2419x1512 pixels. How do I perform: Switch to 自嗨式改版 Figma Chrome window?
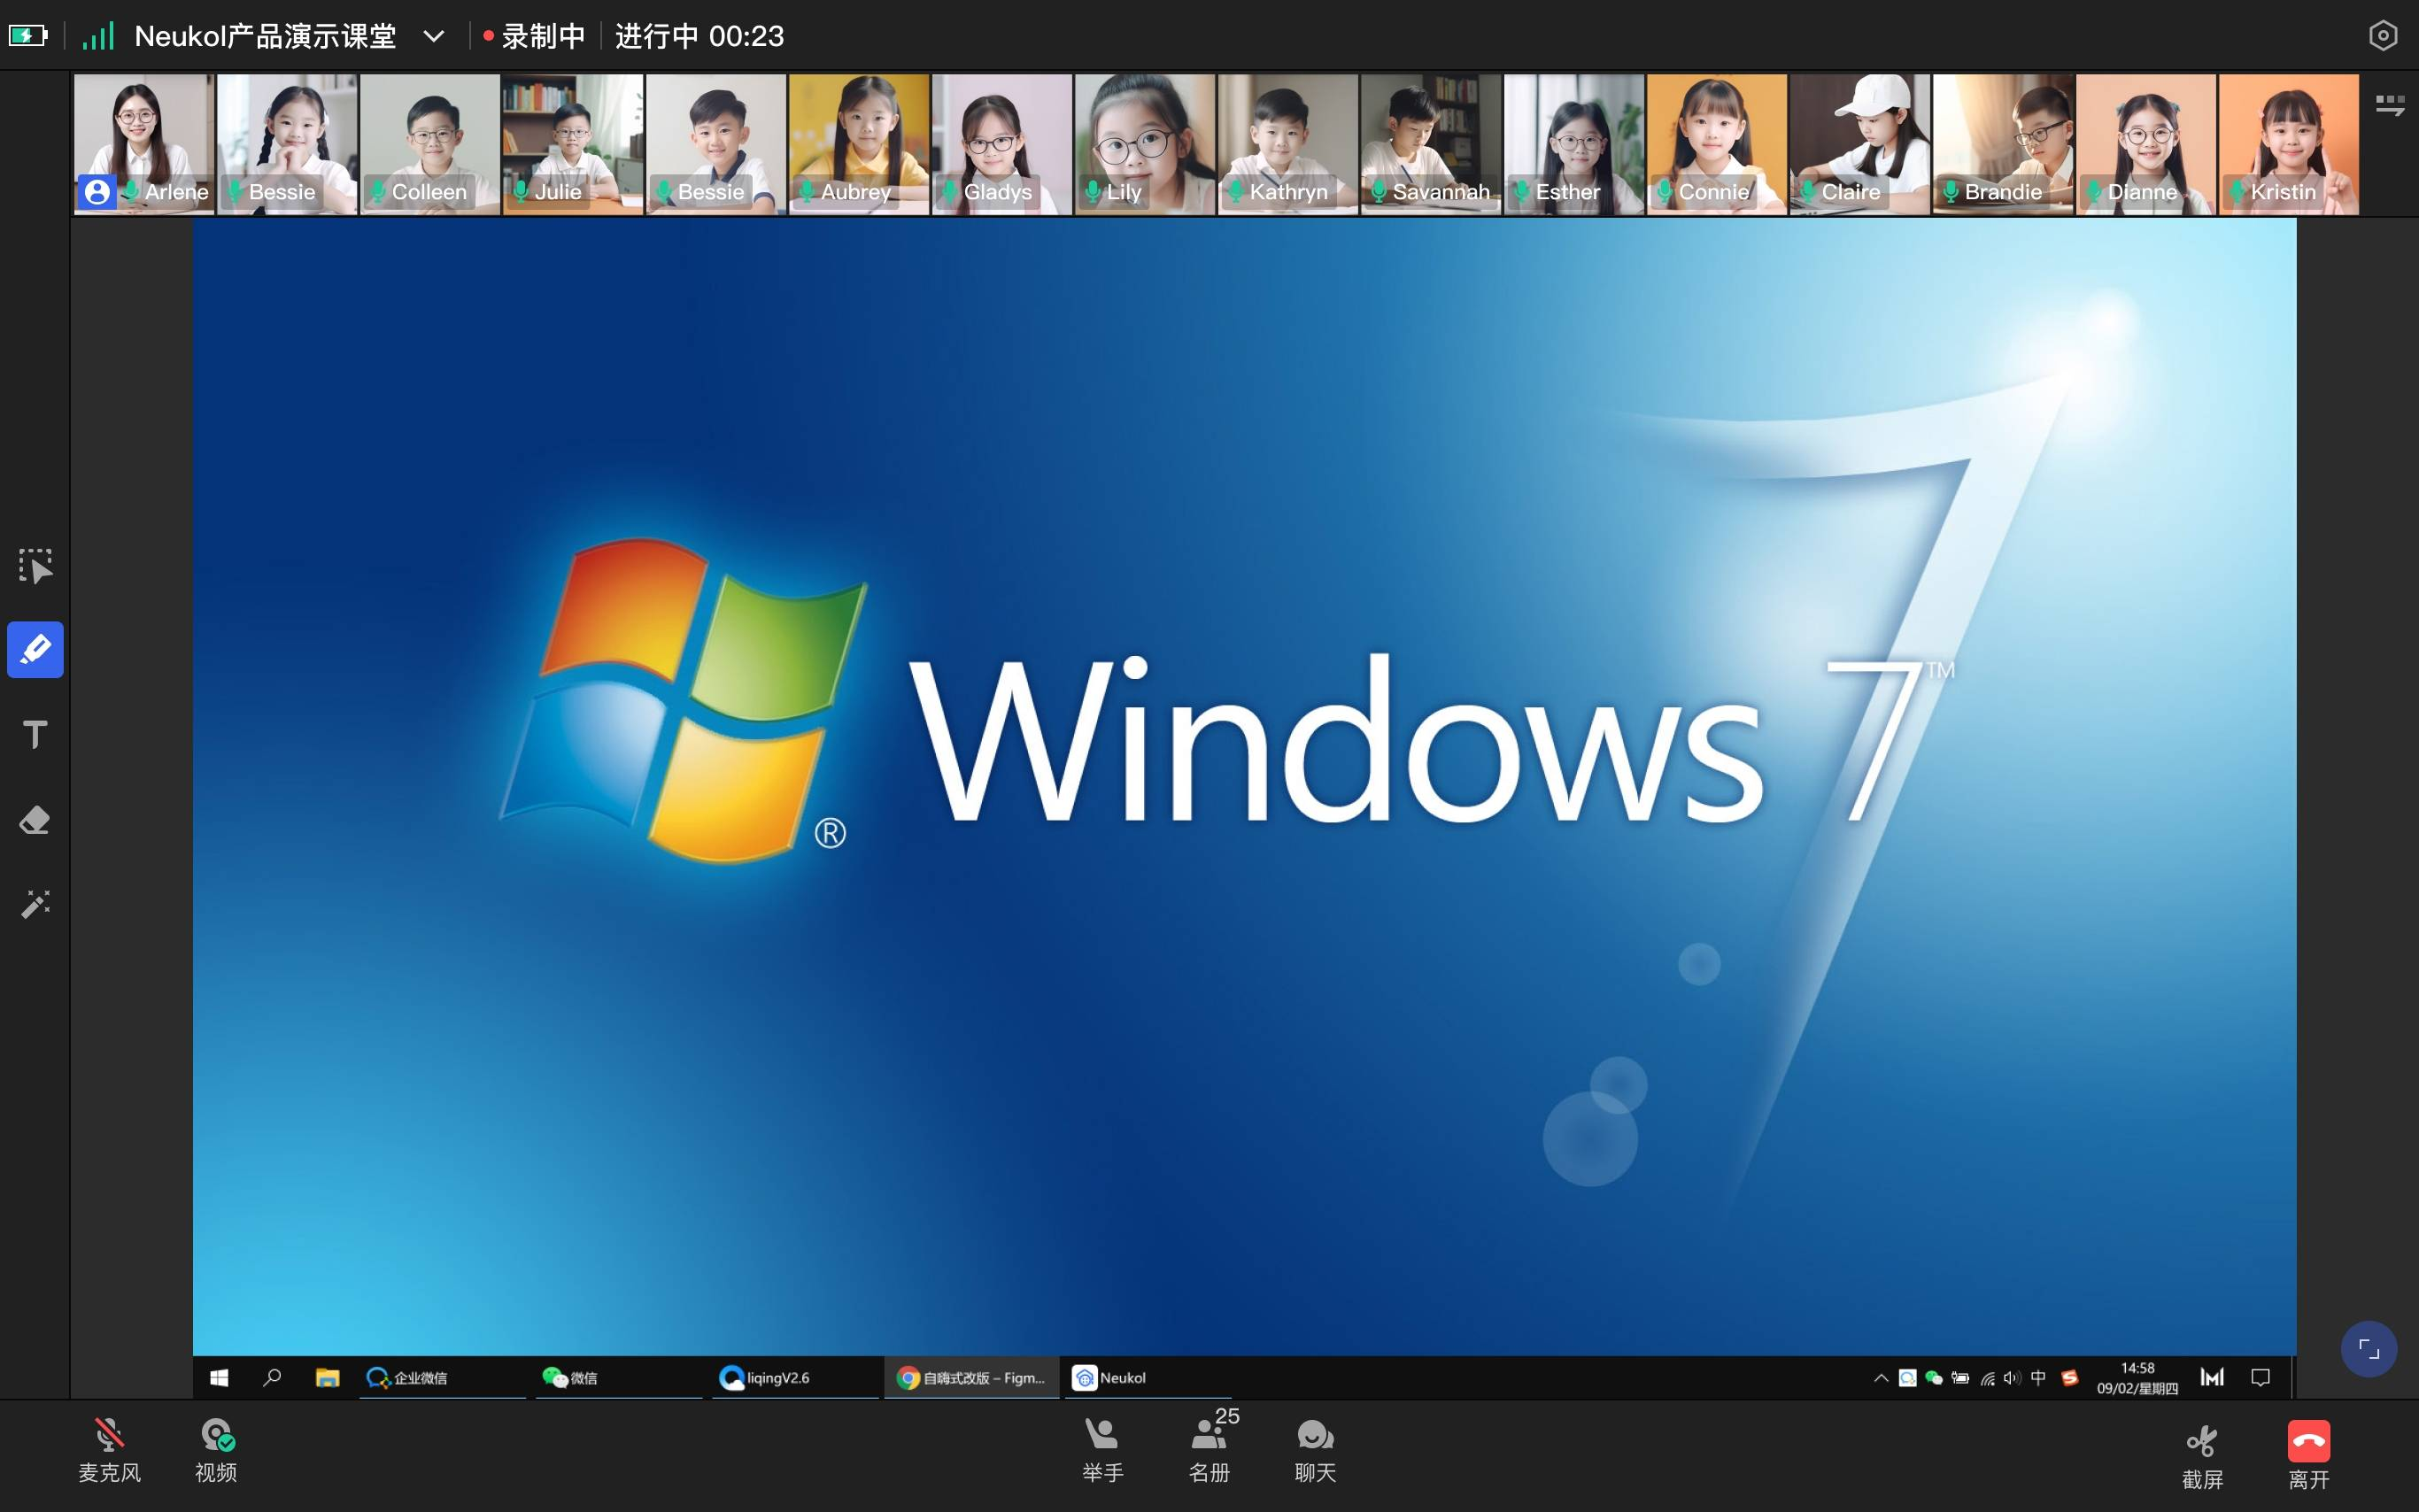[971, 1377]
